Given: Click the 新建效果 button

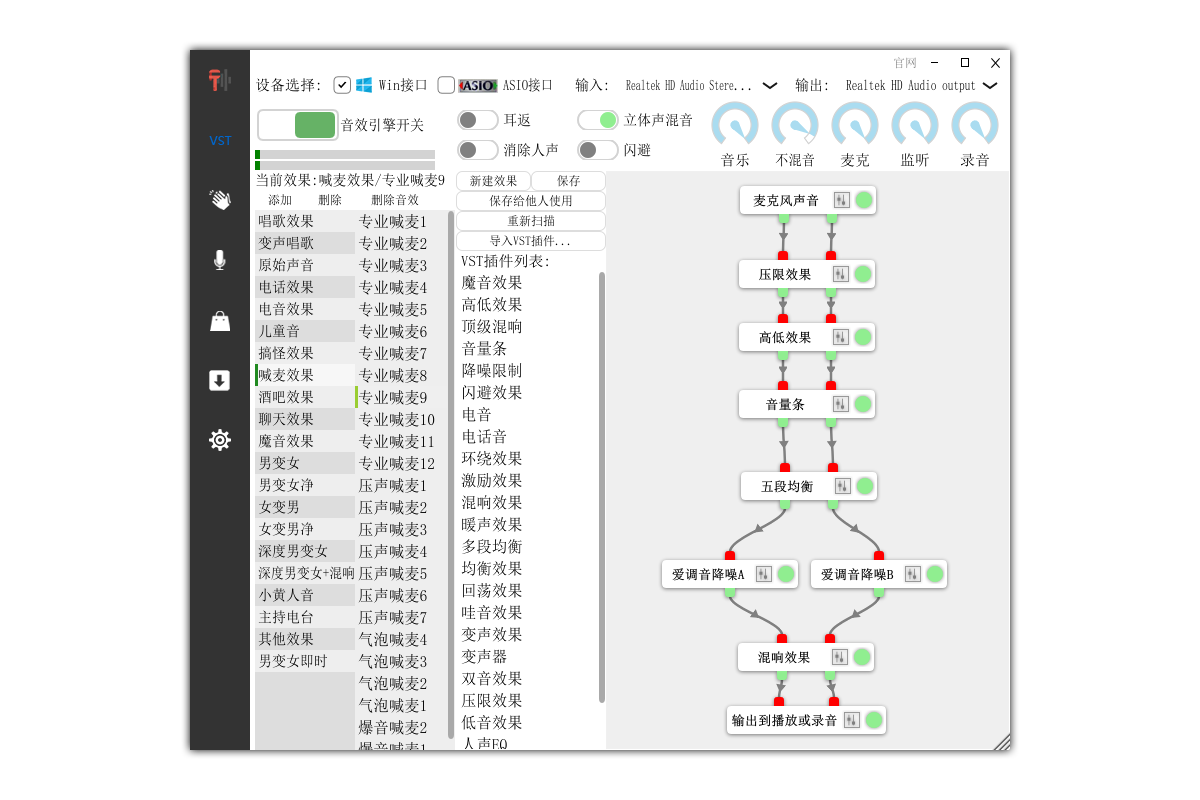Looking at the screenshot, I should point(493,181).
